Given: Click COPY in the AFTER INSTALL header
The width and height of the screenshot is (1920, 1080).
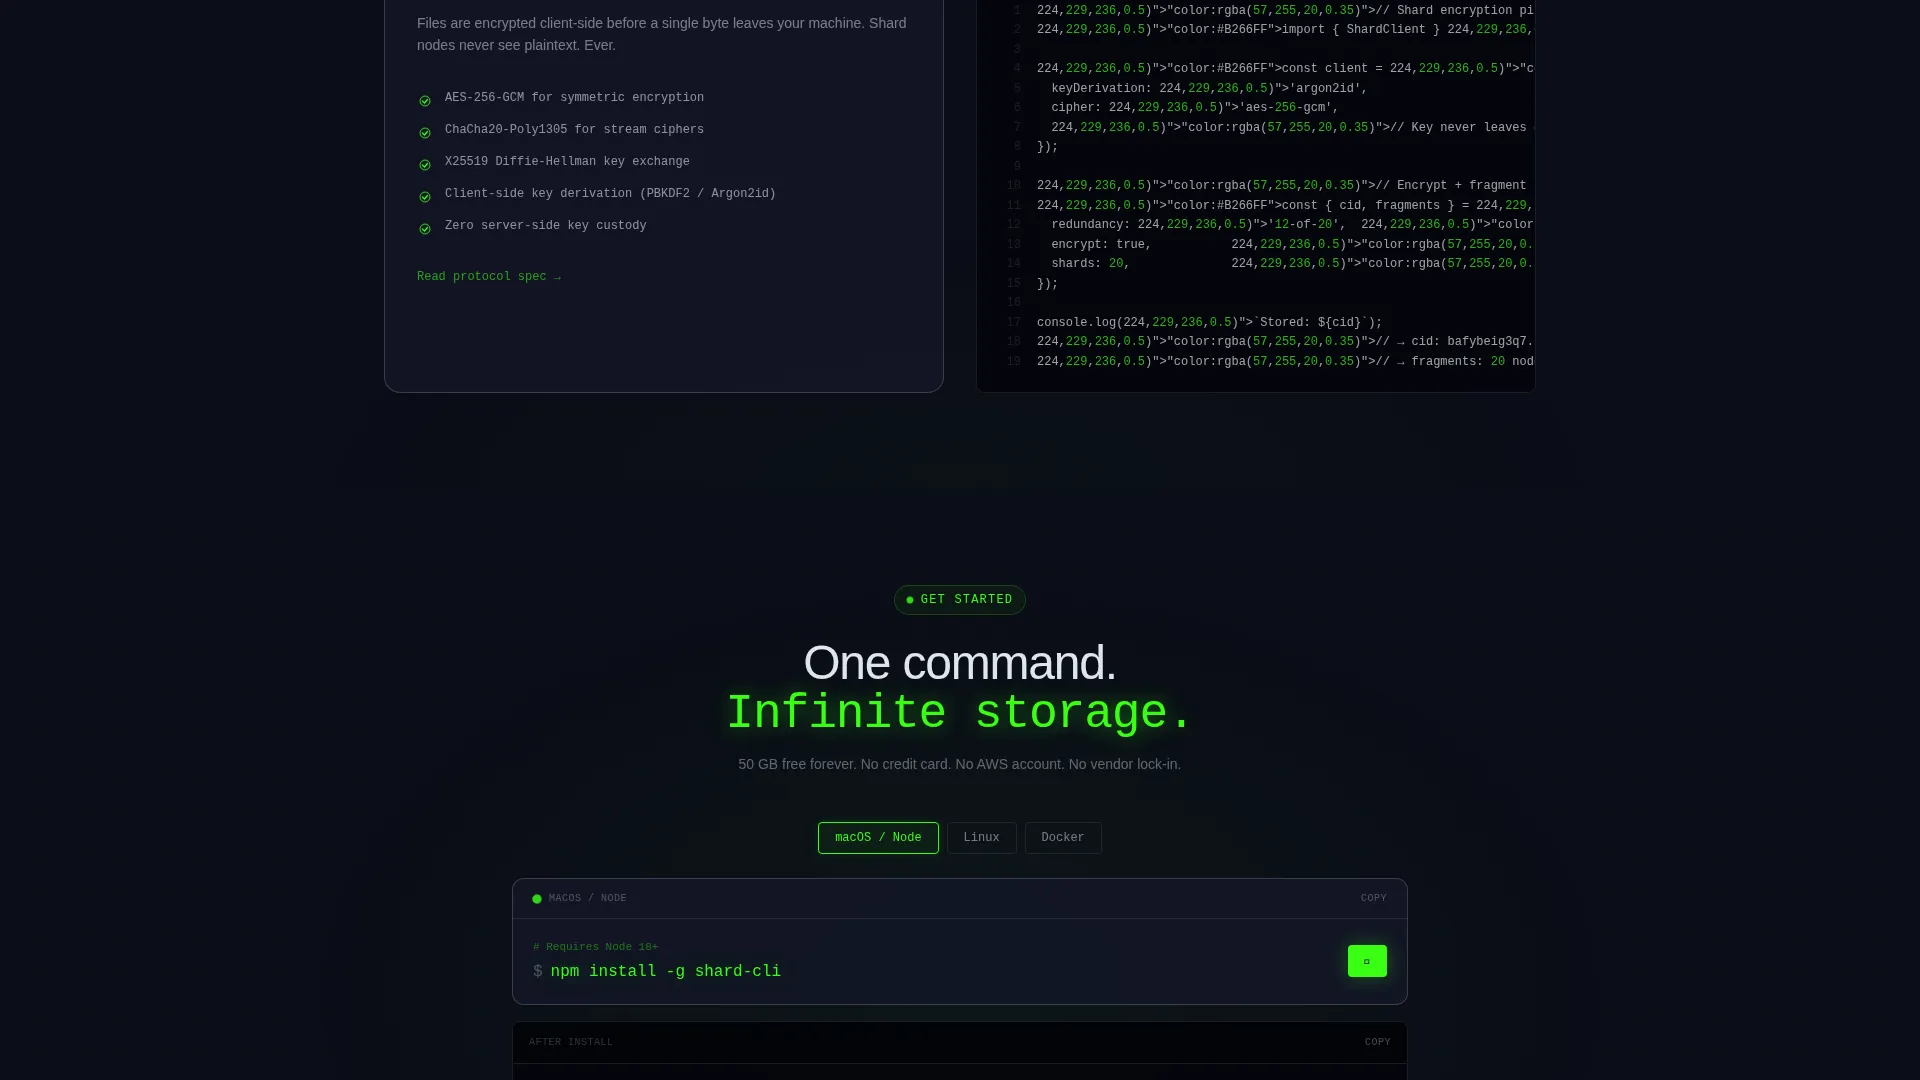Looking at the screenshot, I should point(1377,1042).
